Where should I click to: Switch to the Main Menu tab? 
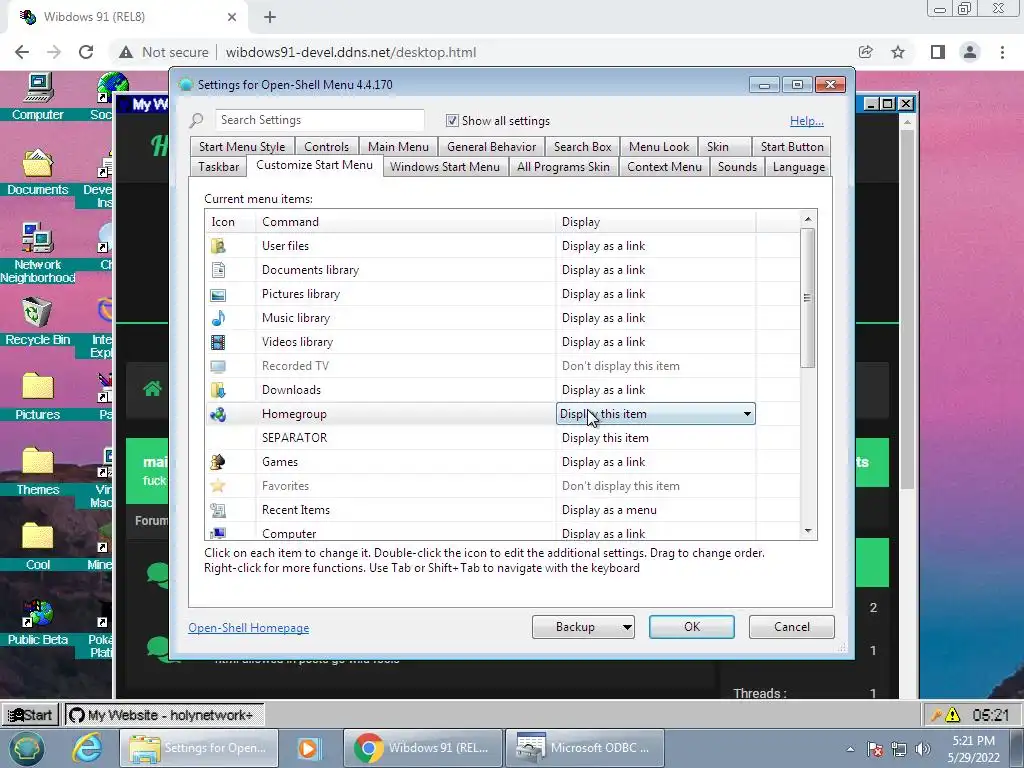398,147
